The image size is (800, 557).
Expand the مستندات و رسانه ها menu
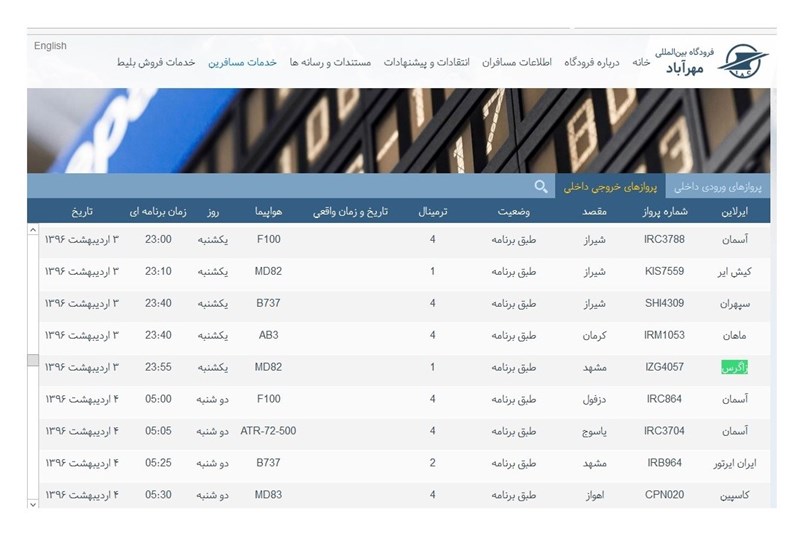point(330,62)
